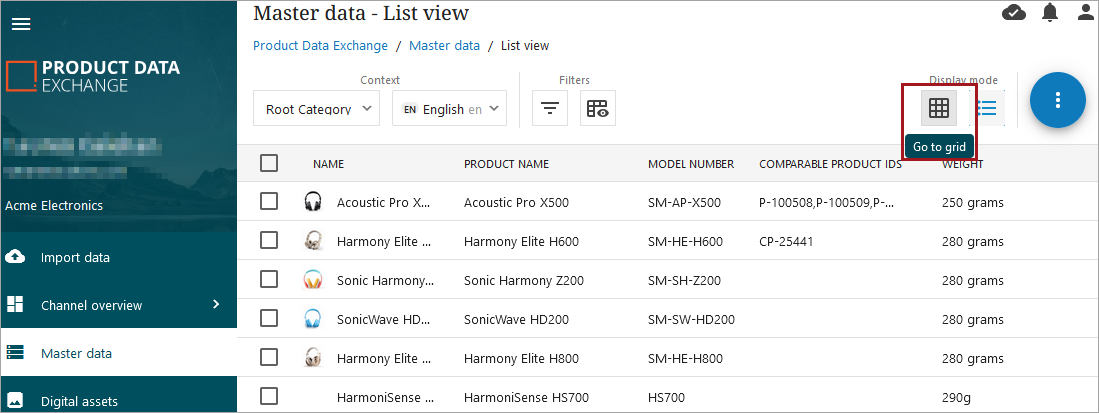Toggle the select-all checkbox in header
1099x413 pixels.
(x=269, y=163)
